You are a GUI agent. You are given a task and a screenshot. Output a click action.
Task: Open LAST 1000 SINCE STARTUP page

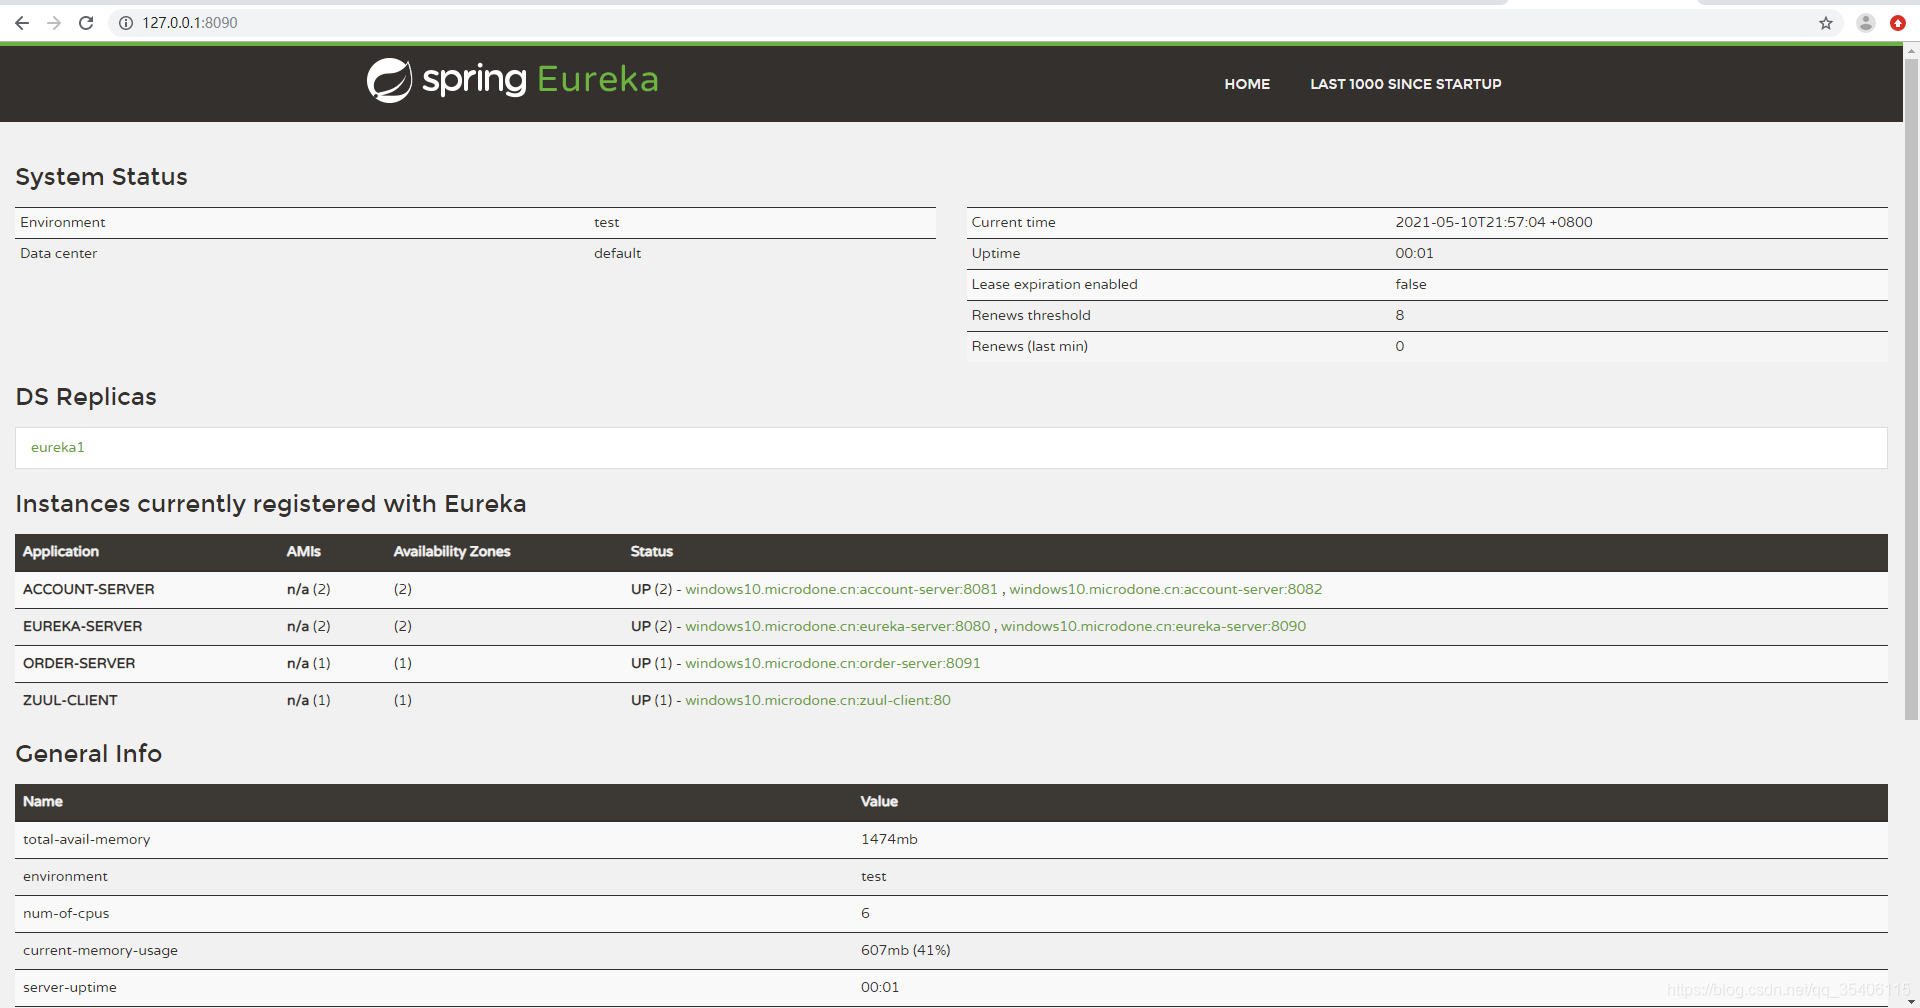coord(1406,84)
